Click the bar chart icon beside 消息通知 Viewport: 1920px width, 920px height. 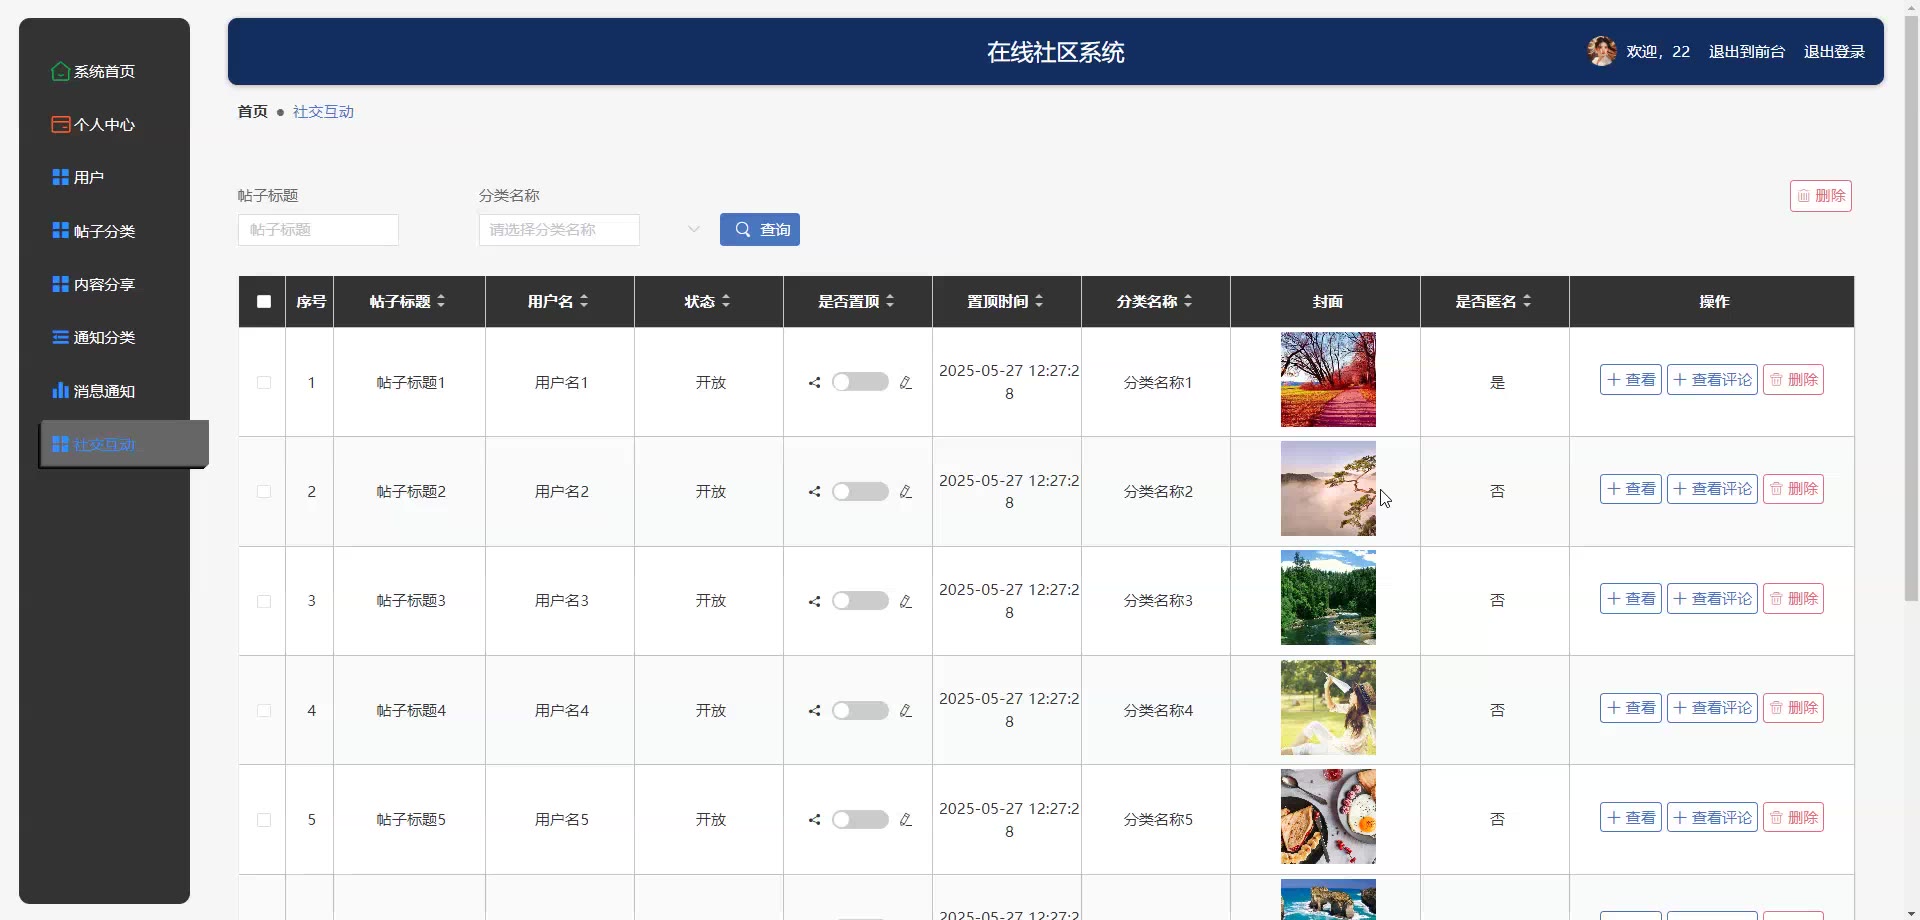[x=60, y=391]
